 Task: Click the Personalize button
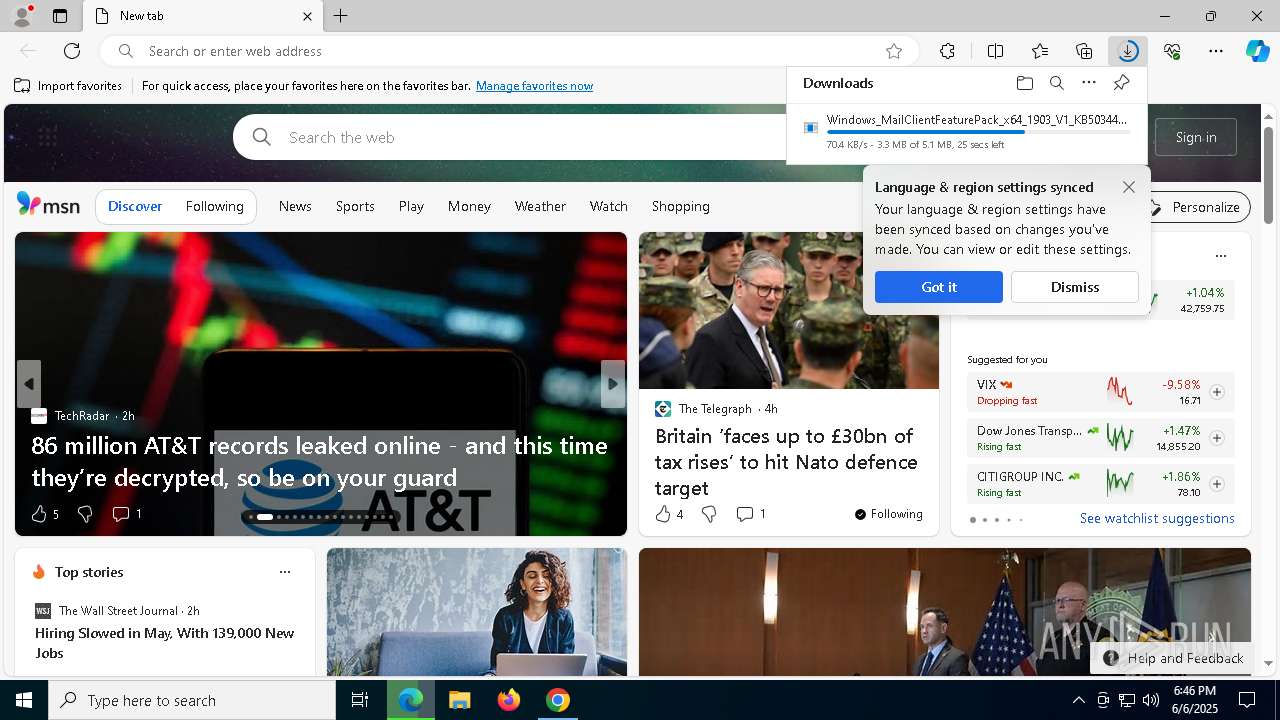point(1197,207)
